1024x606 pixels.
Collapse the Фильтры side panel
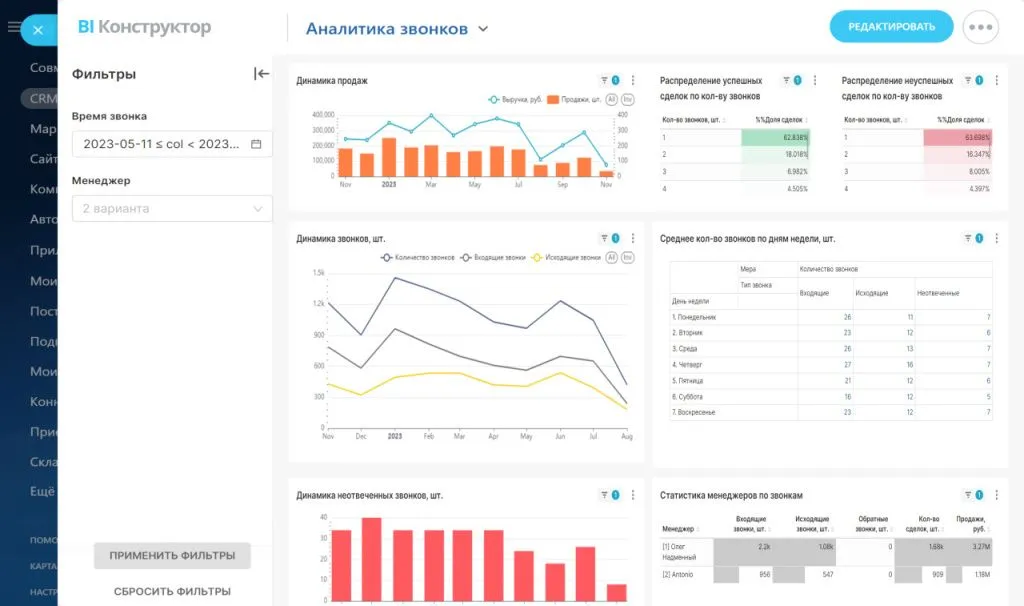261,73
